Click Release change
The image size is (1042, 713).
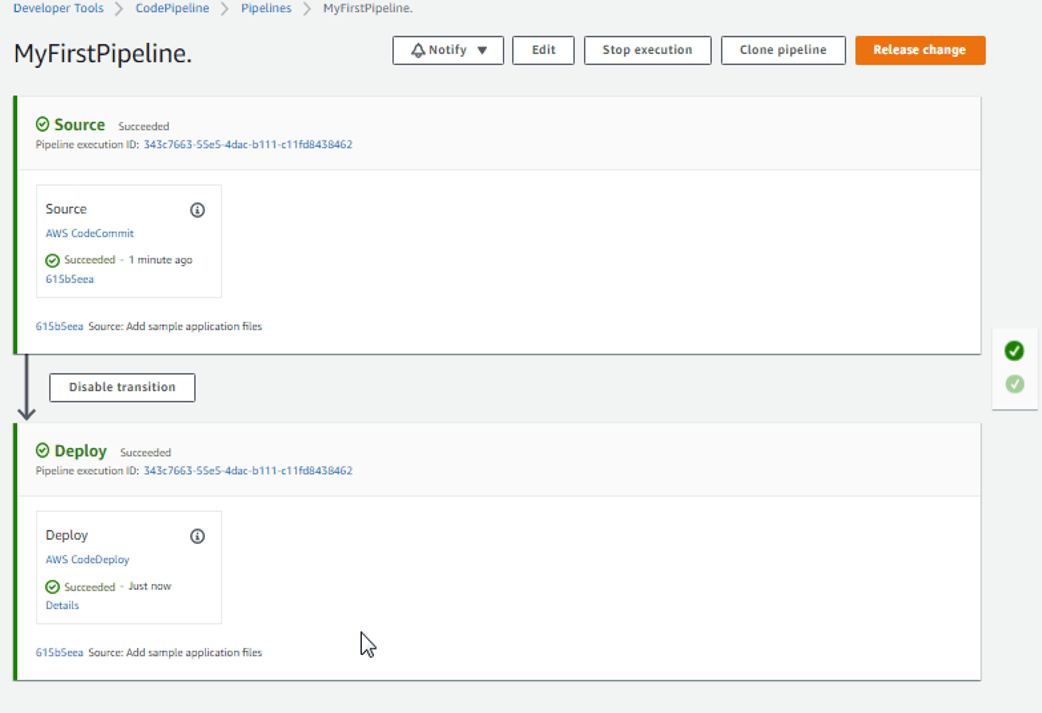click(x=919, y=50)
